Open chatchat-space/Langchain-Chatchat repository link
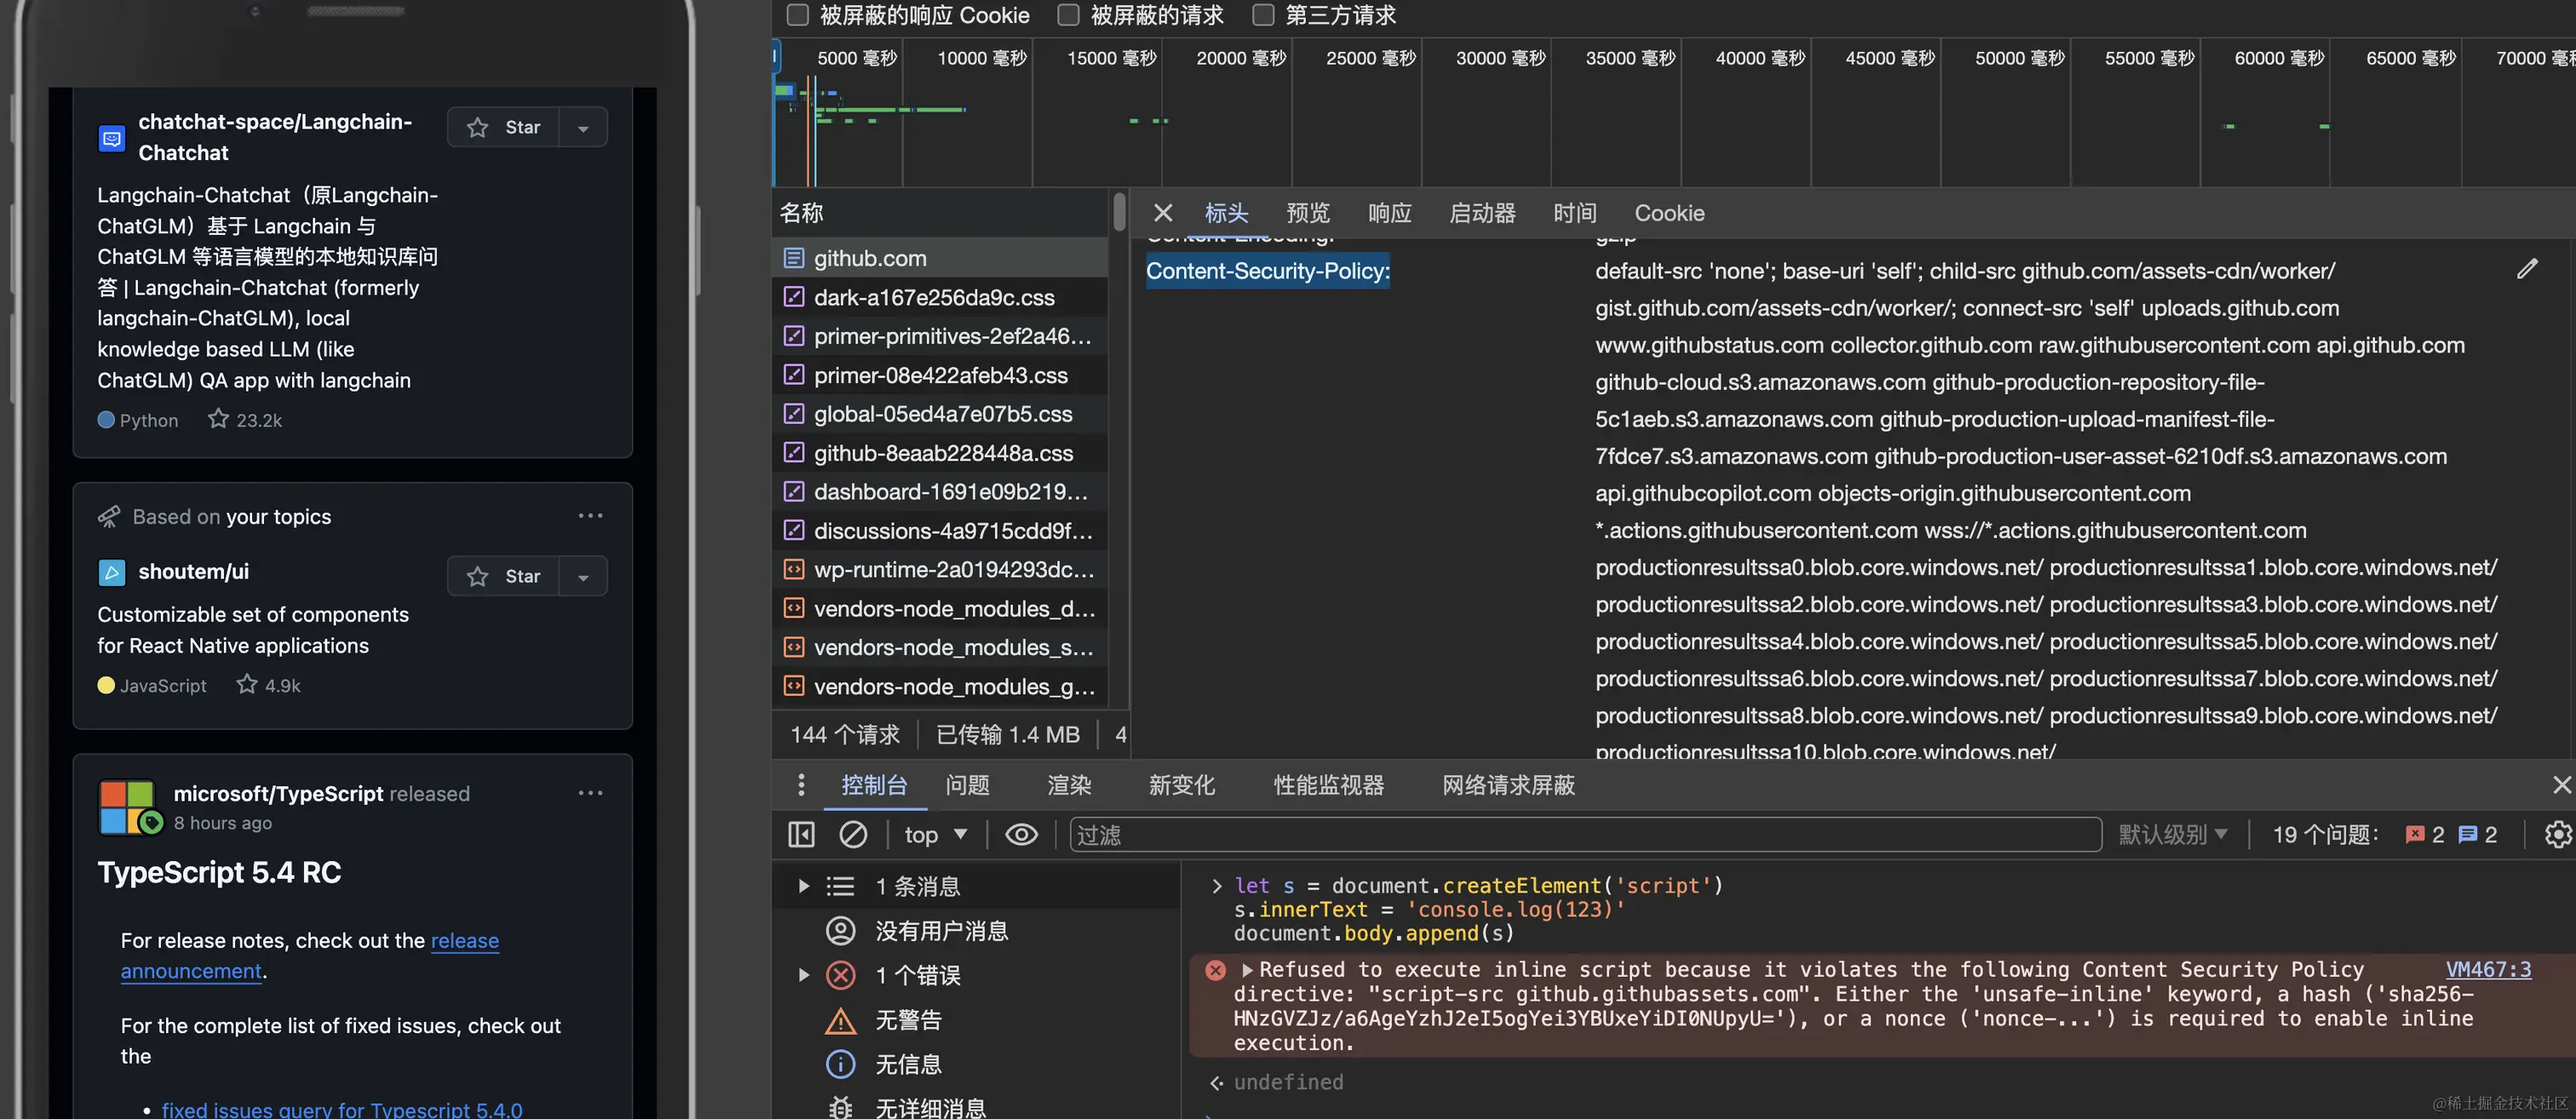This screenshot has width=2576, height=1119. point(274,137)
